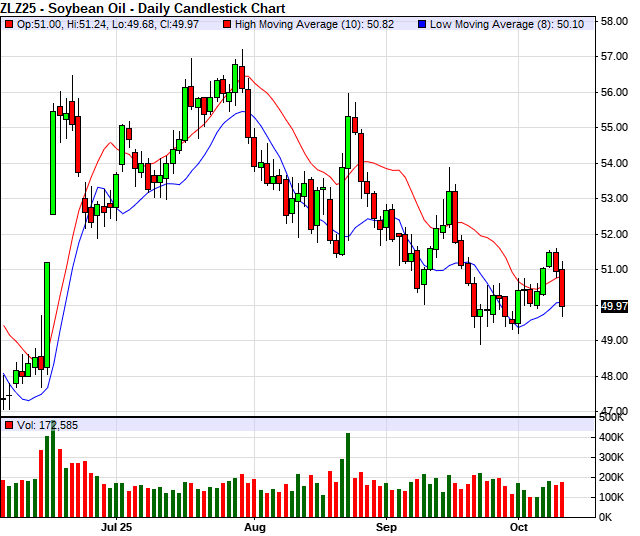The image size is (640, 536).
Task: Click the High Moving Average red swatch
Action: click(227, 24)
